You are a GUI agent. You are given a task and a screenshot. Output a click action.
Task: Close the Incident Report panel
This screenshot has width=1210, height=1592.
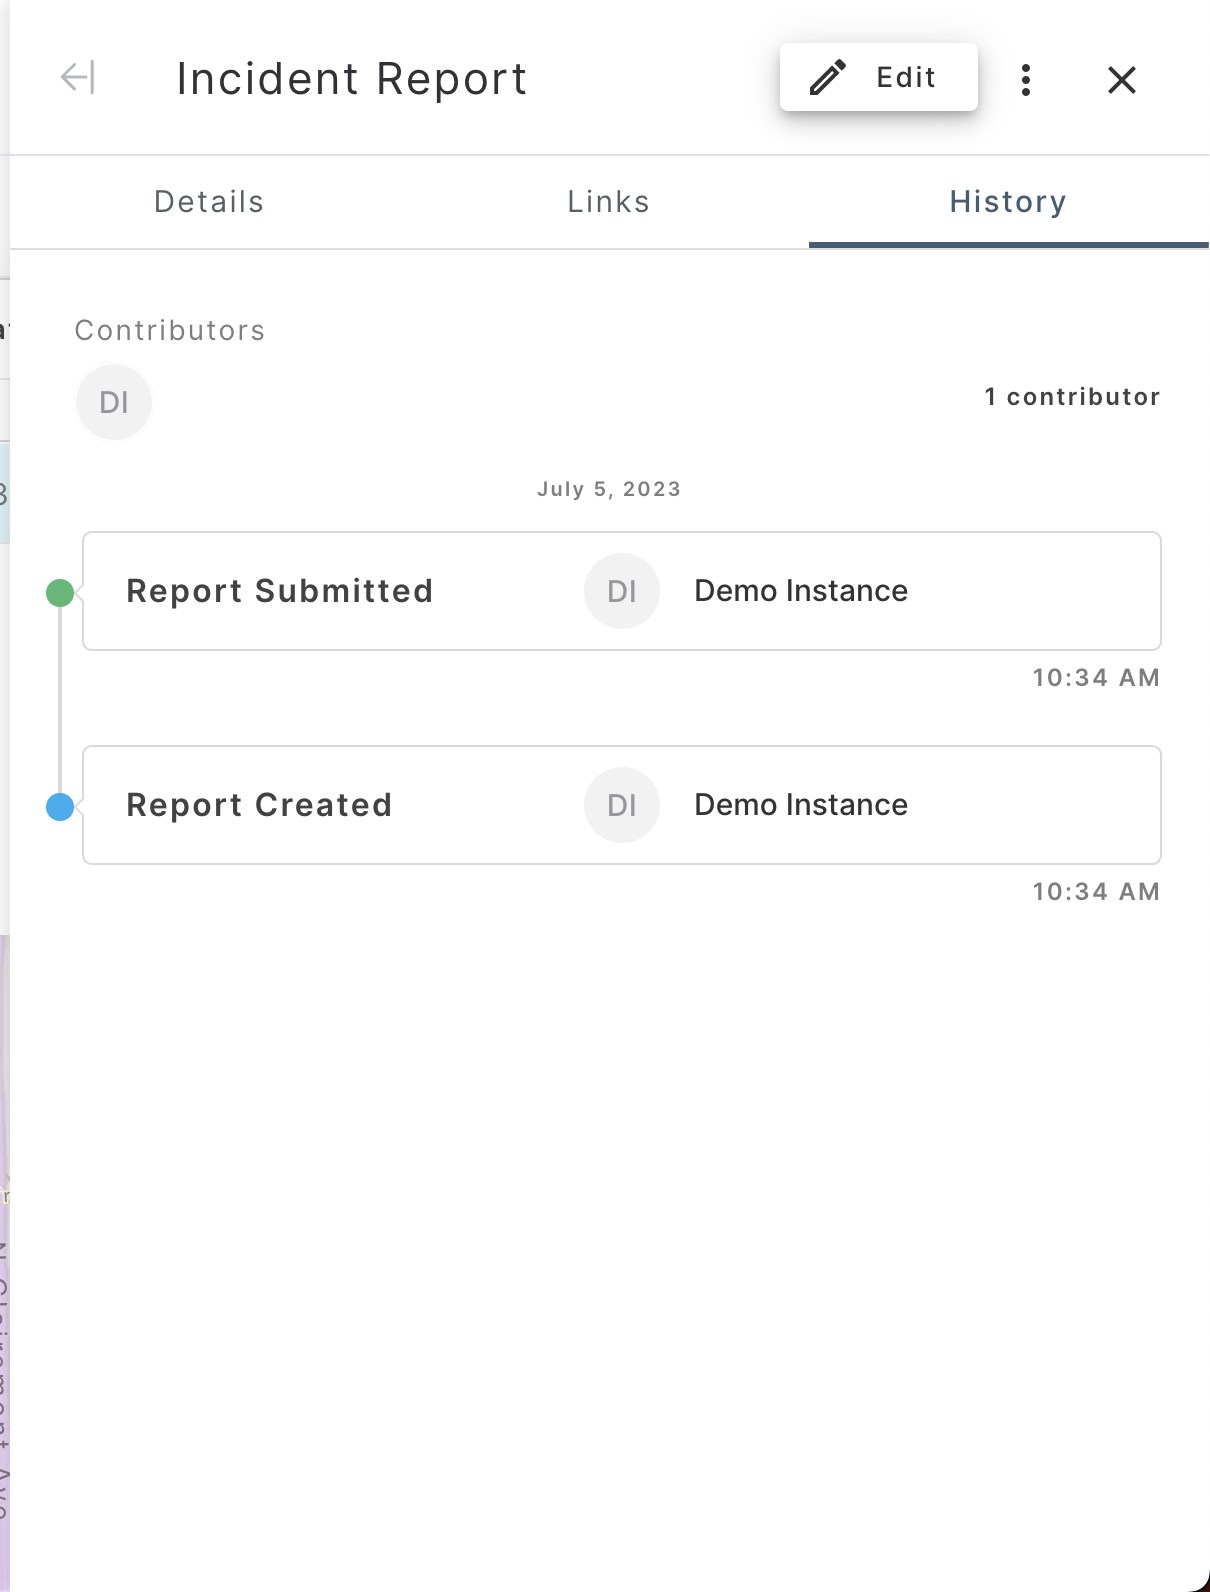coord(1122,80)
